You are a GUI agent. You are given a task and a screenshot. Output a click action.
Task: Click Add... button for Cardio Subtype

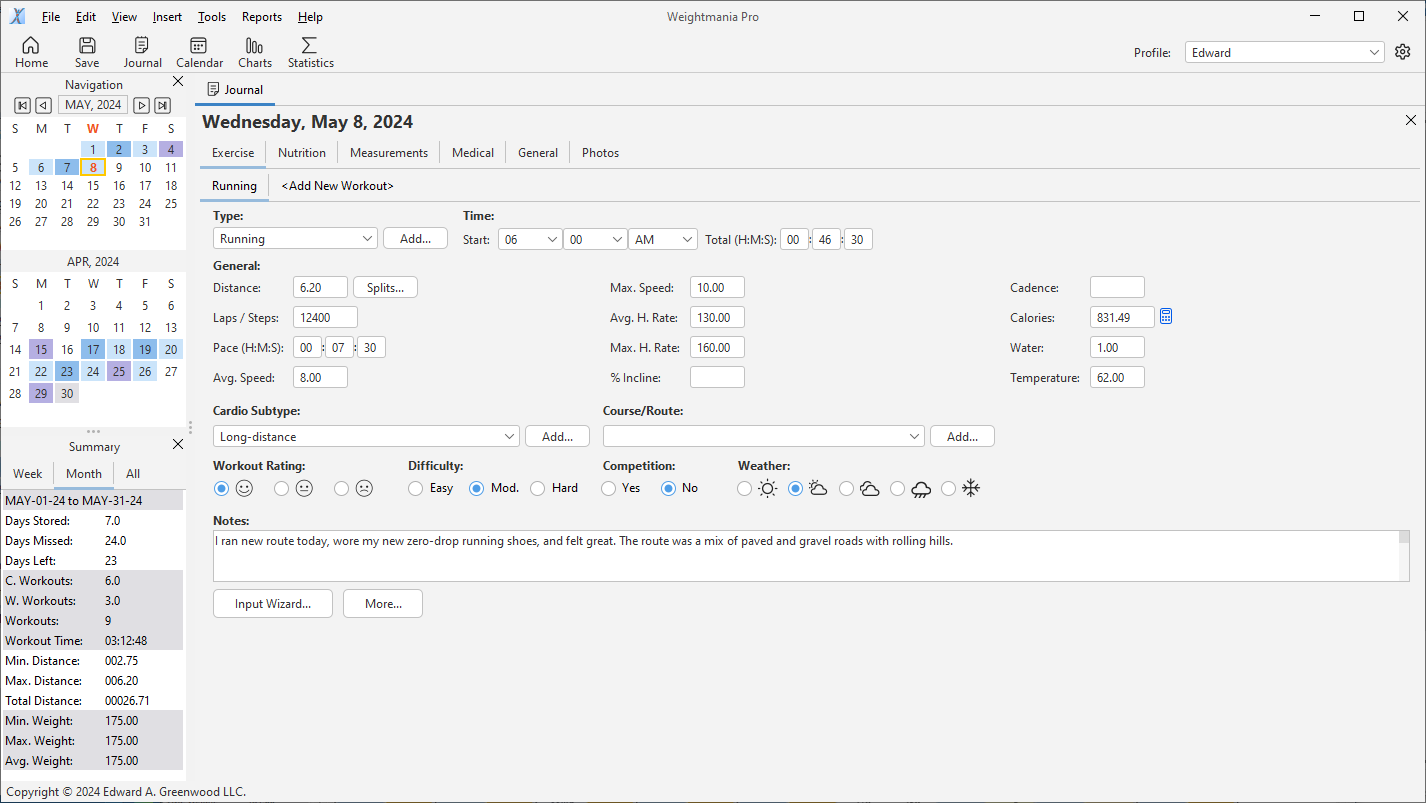click(558, 436)
